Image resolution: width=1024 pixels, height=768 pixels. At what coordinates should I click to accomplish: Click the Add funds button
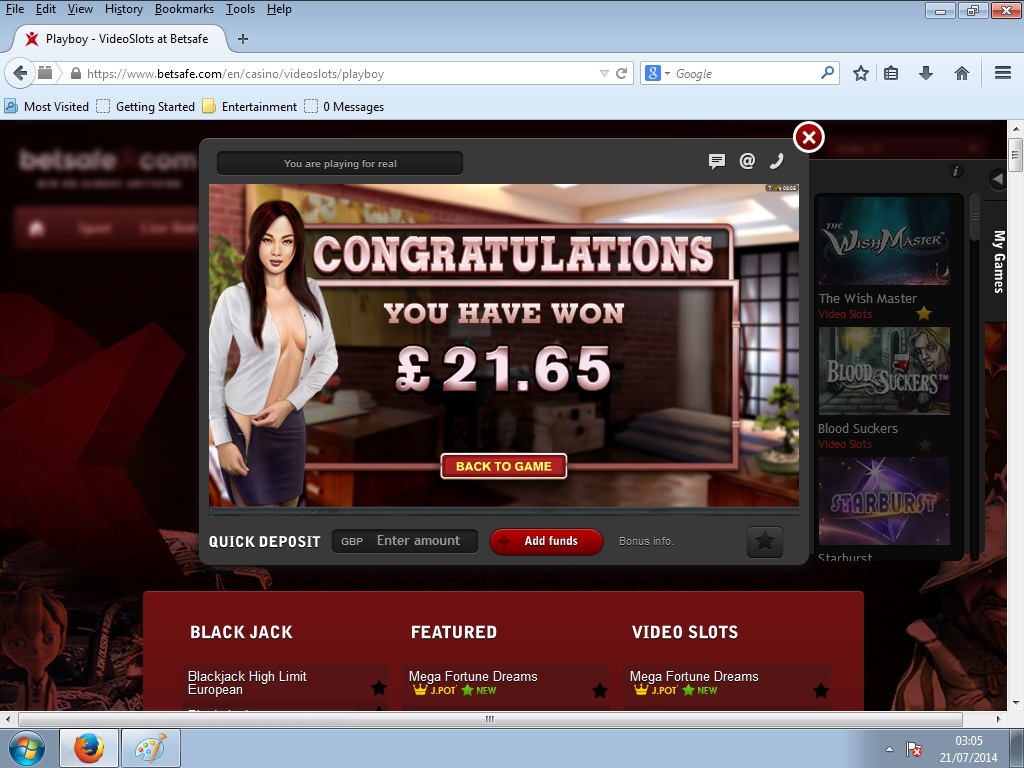(x=546, y=541)
